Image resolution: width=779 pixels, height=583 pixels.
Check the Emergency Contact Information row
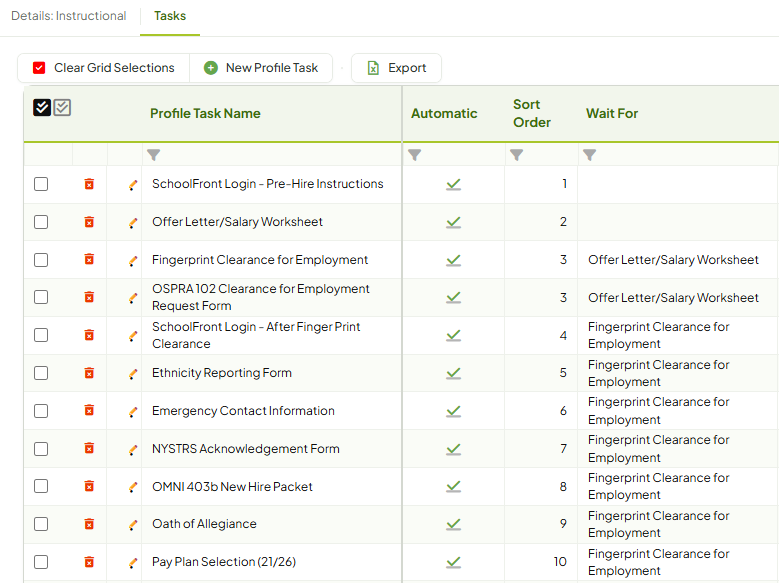click(41, 411)
